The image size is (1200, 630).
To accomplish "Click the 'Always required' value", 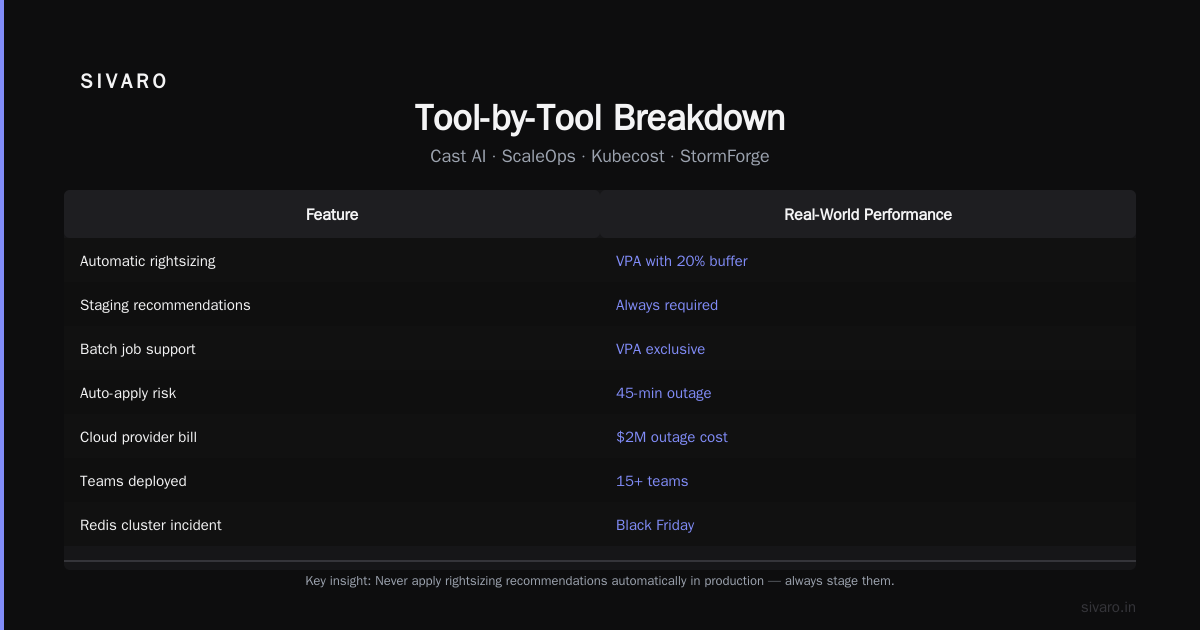I will 667,305.
